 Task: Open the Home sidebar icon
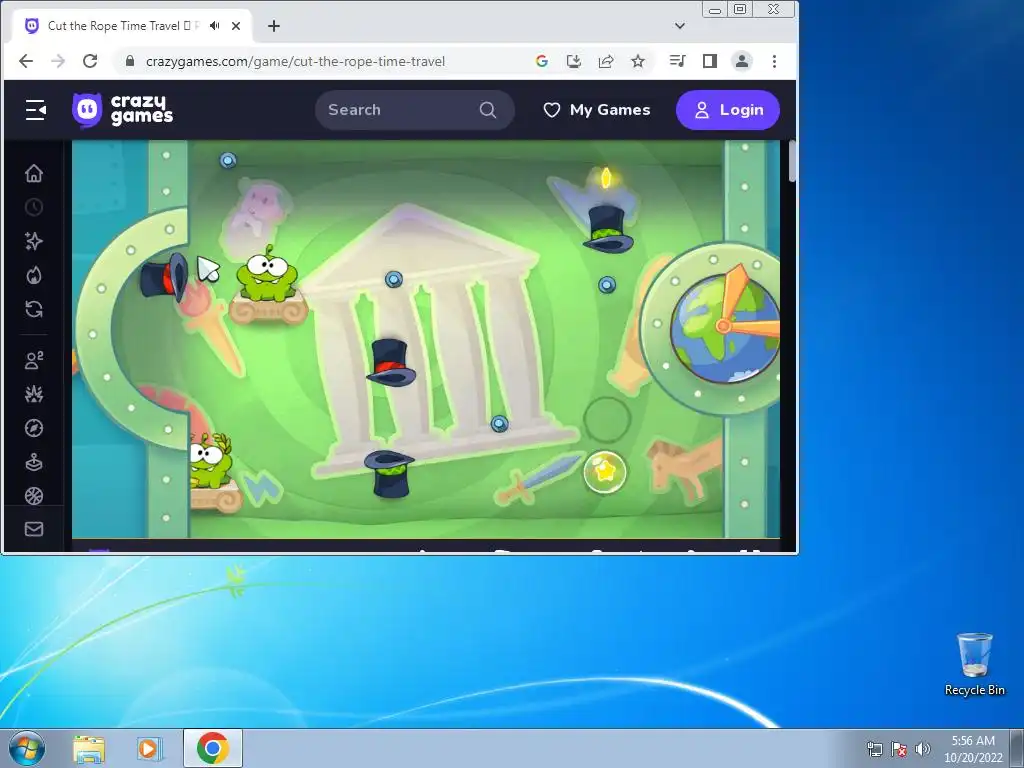[x=34, y=173]
